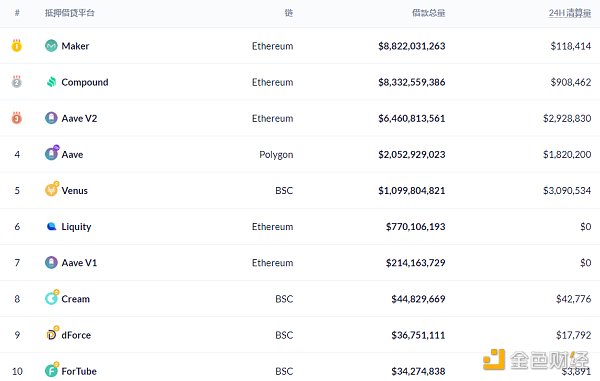Click the dForce logo icon
This screenshot has width=600, height=381.
(52, 334)
